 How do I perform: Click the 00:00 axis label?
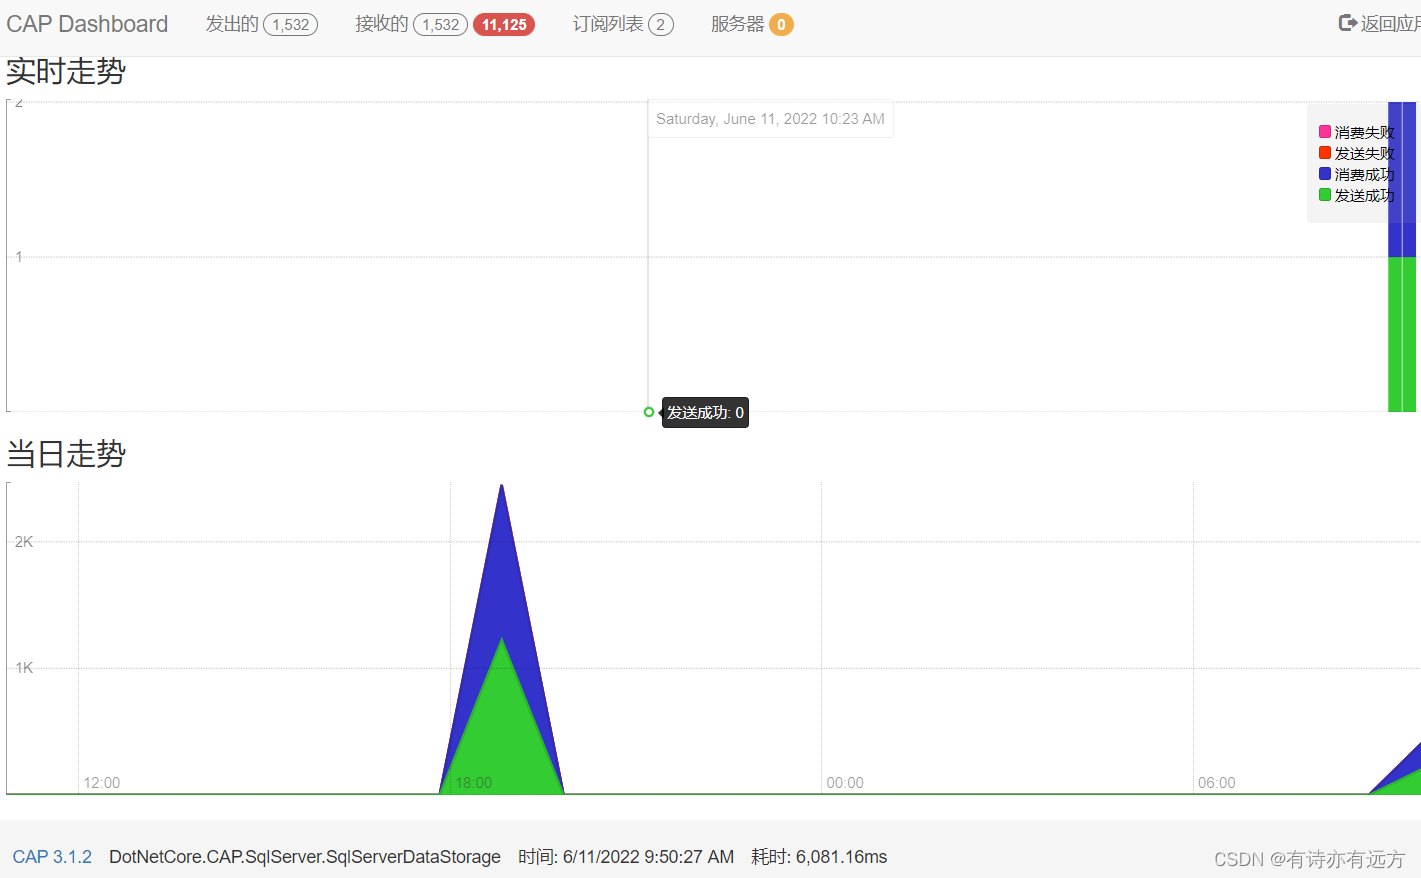[x=845, y=783]
